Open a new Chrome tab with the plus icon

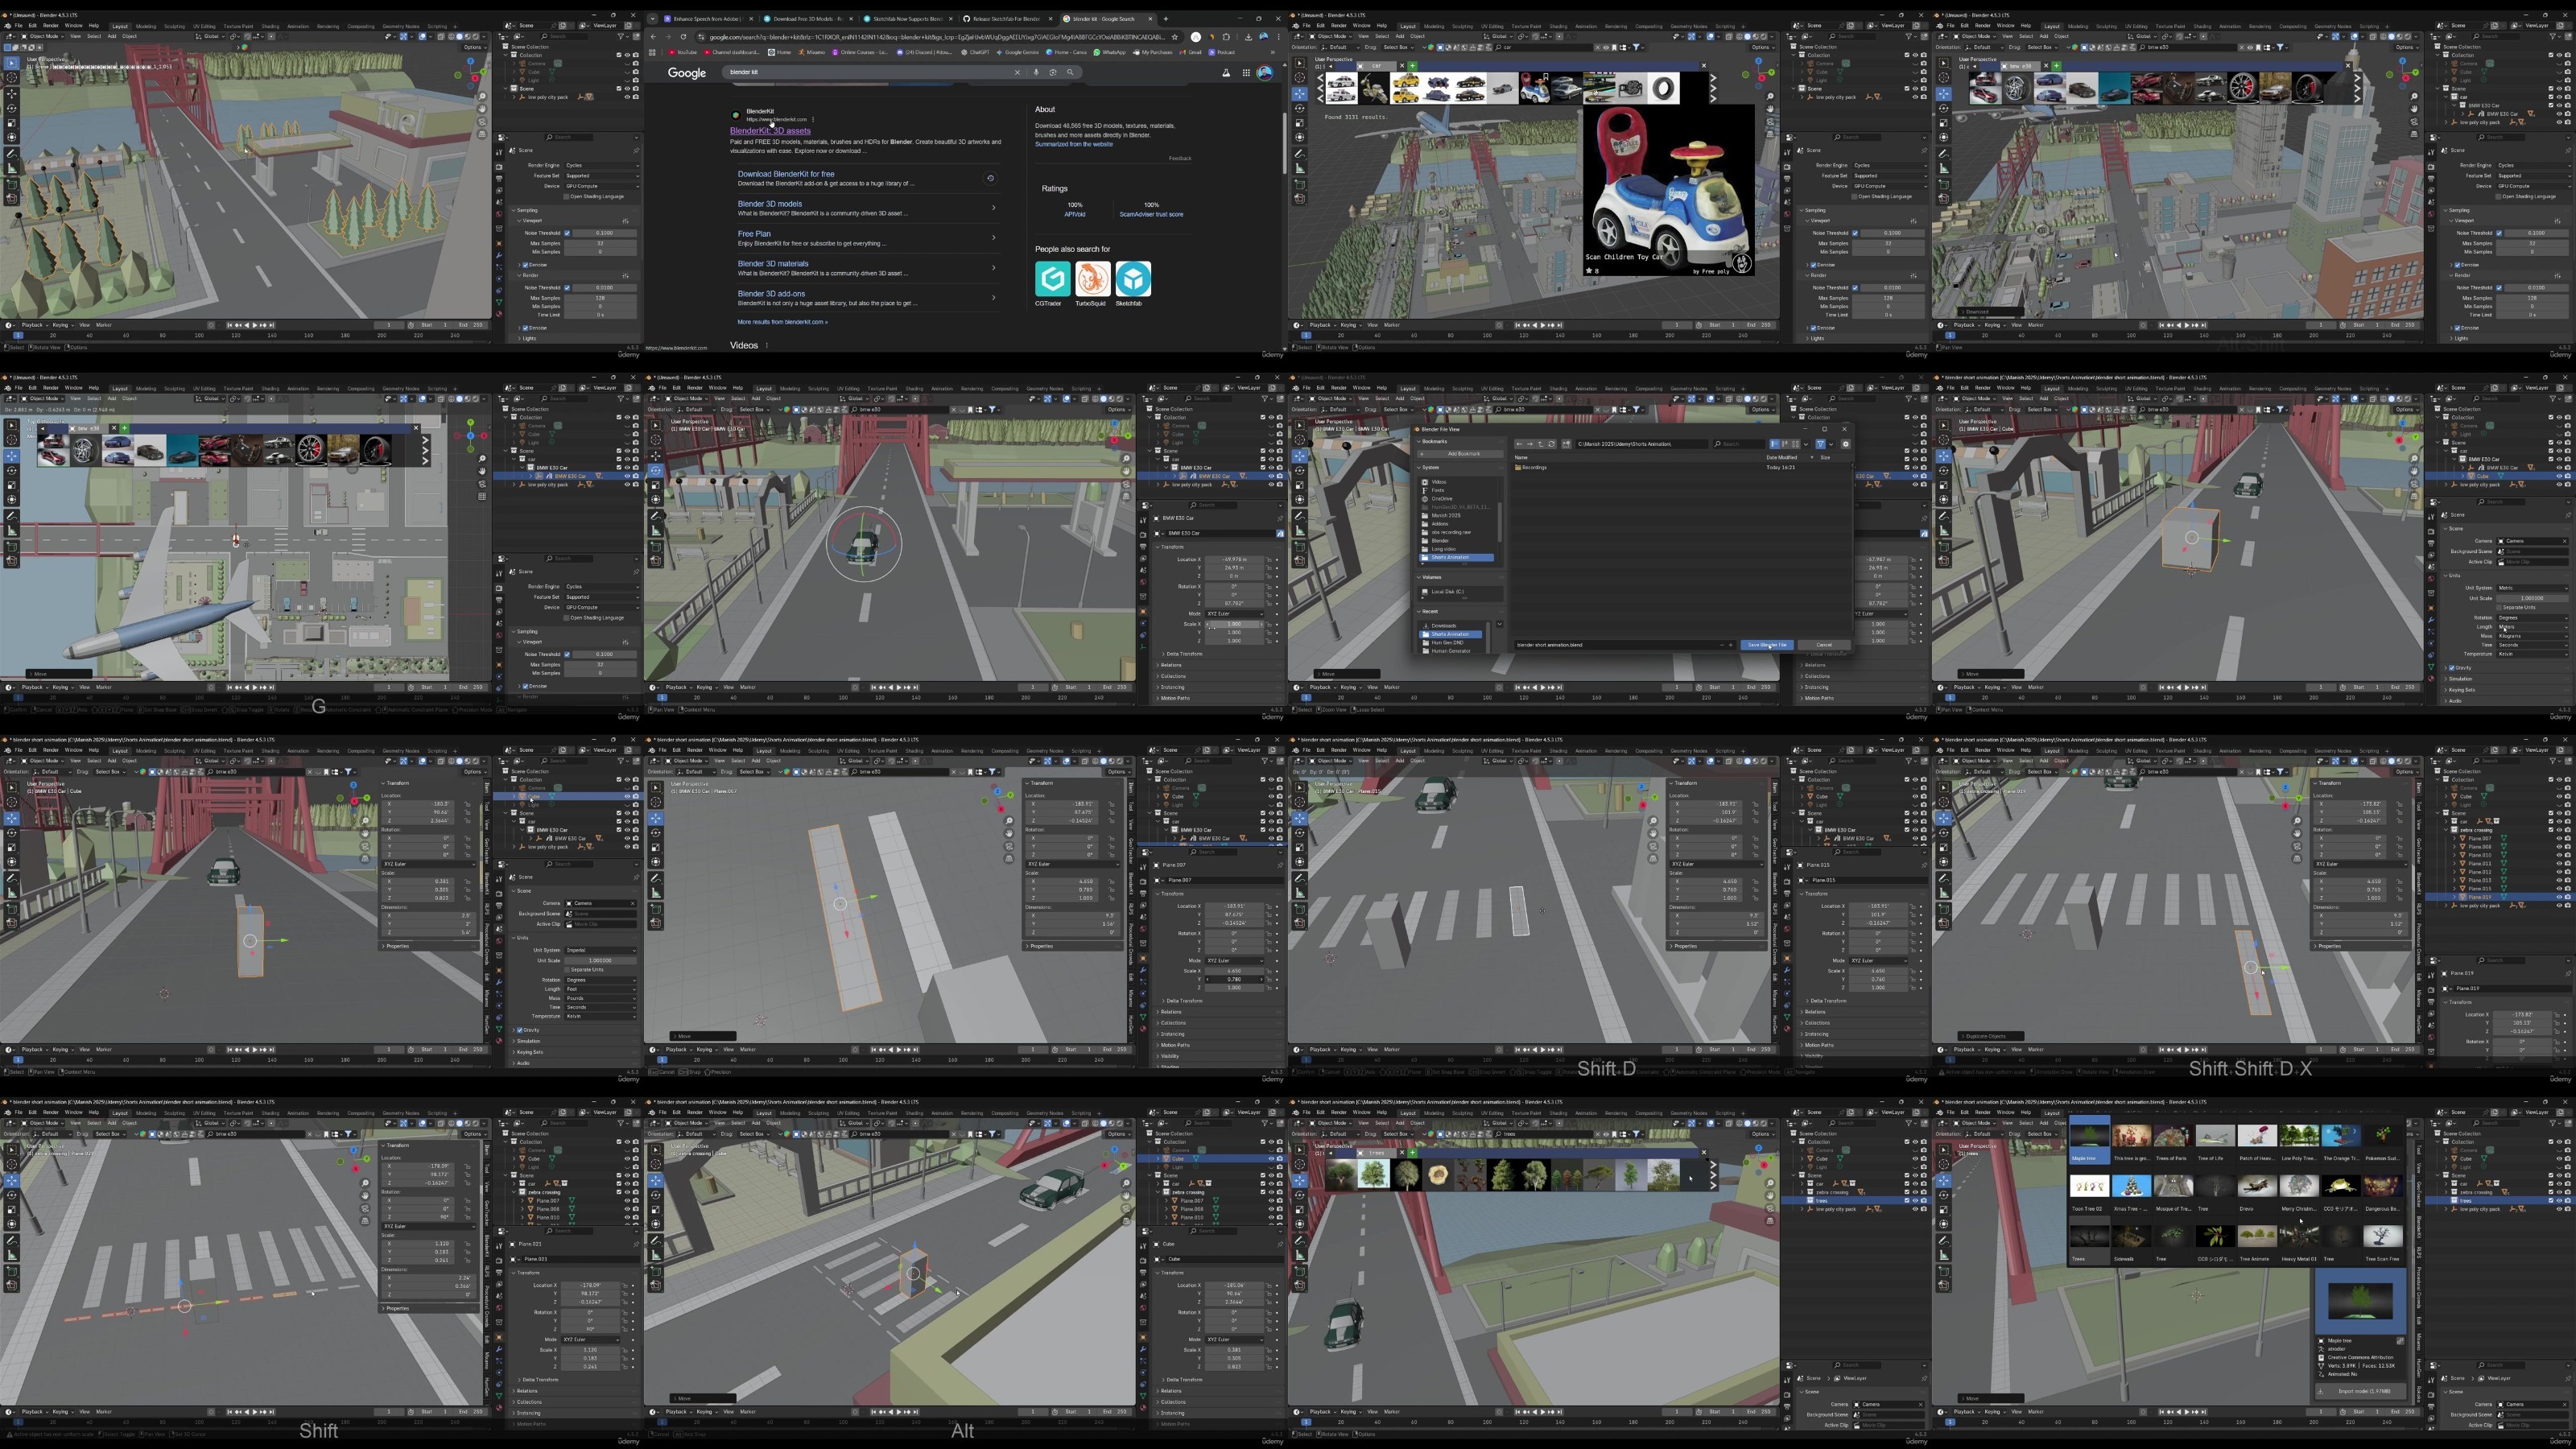[1166, 19]
